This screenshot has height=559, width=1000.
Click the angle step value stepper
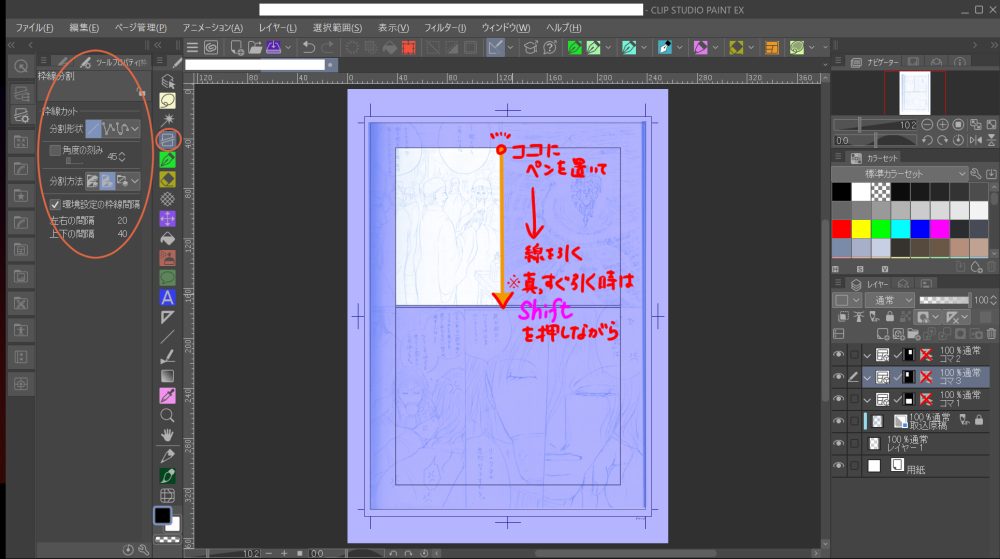[122, 156]
